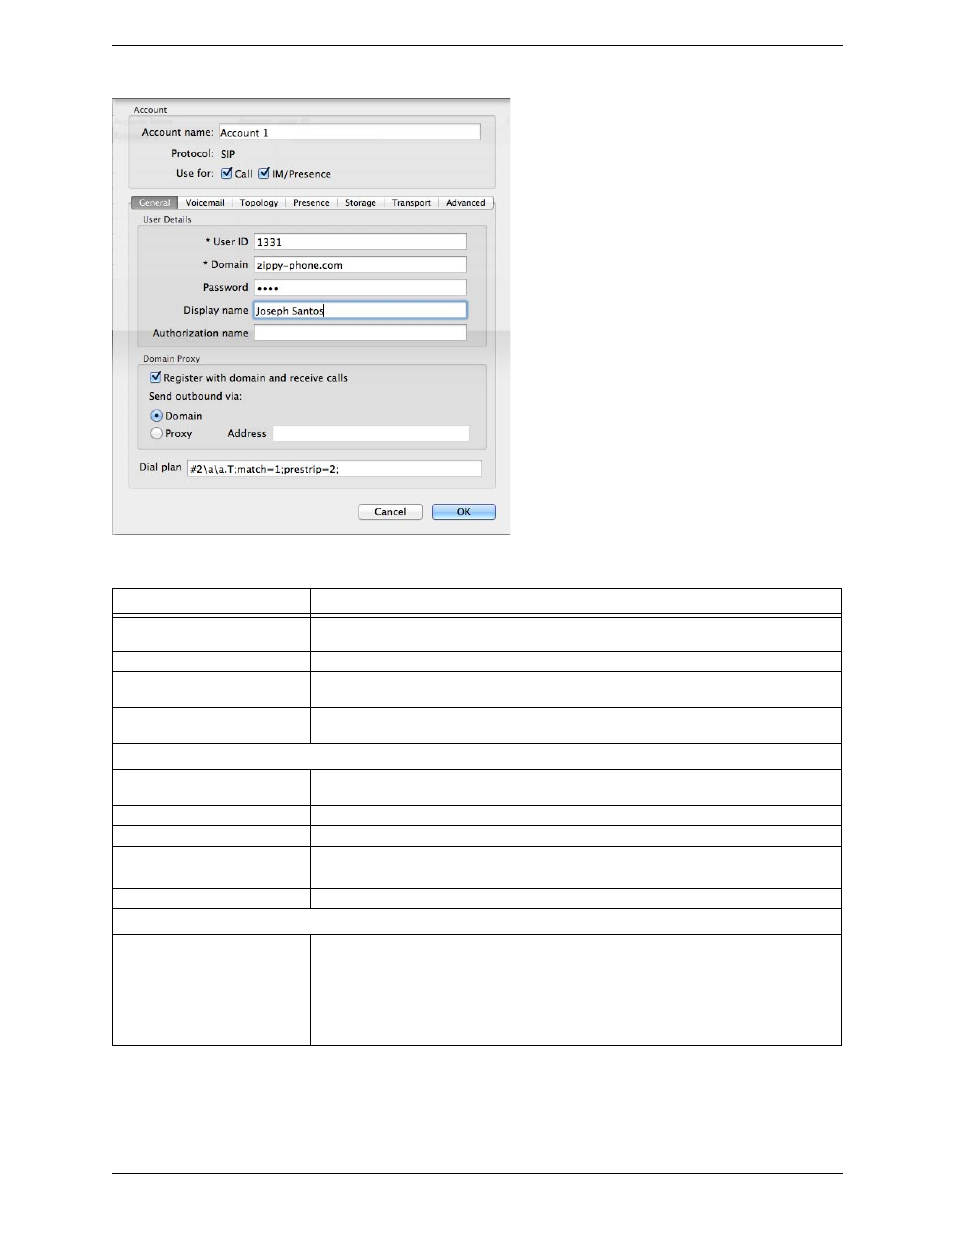Viewport: 954px width, 1235px height.
Task: Open the Topology tab
Action: pyautogui.click(x=259, y=202)
